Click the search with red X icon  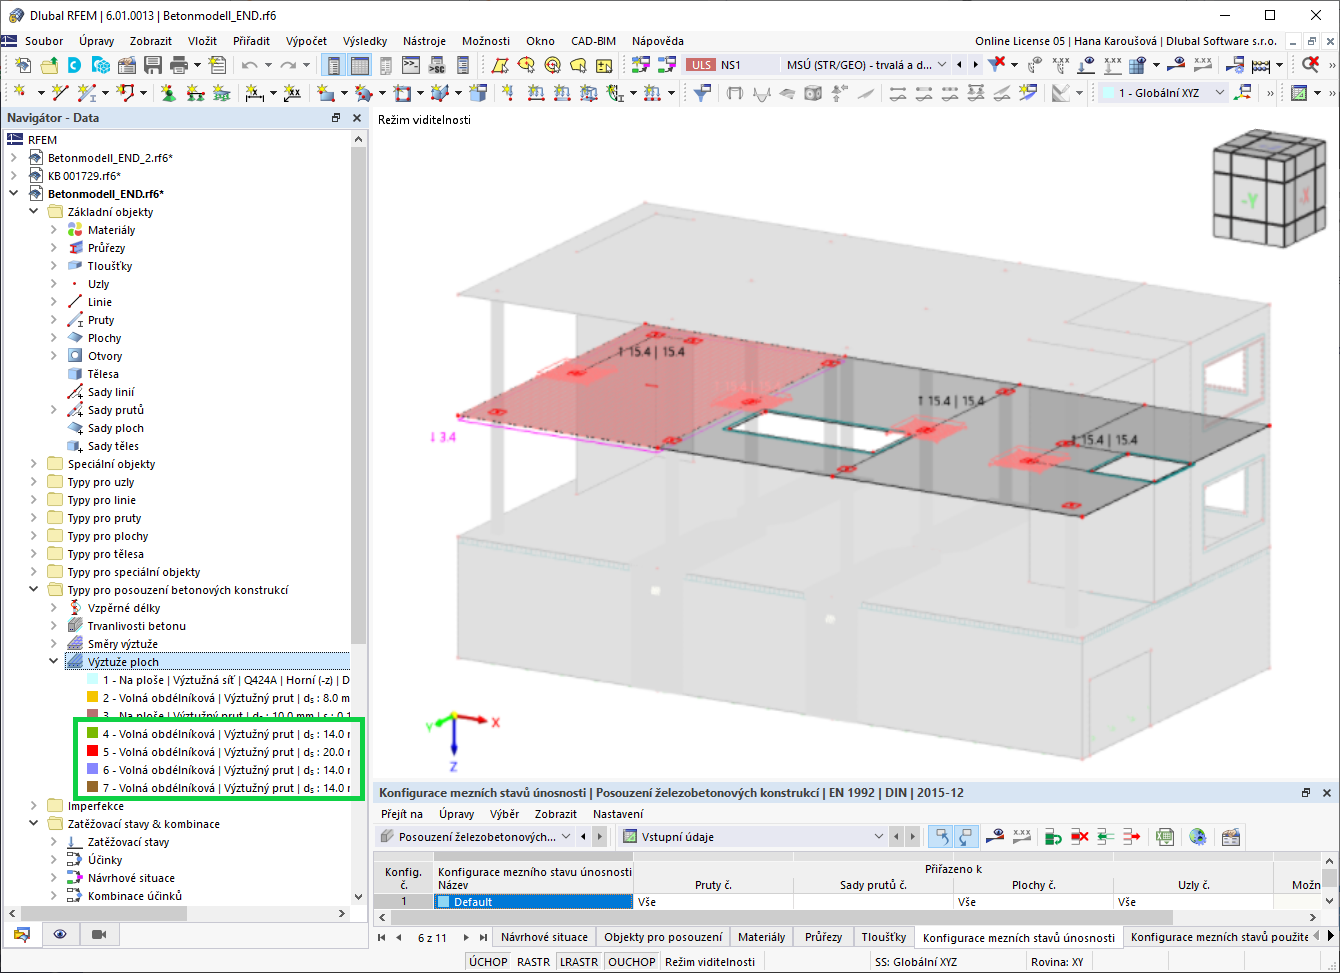click(1310, 65)
